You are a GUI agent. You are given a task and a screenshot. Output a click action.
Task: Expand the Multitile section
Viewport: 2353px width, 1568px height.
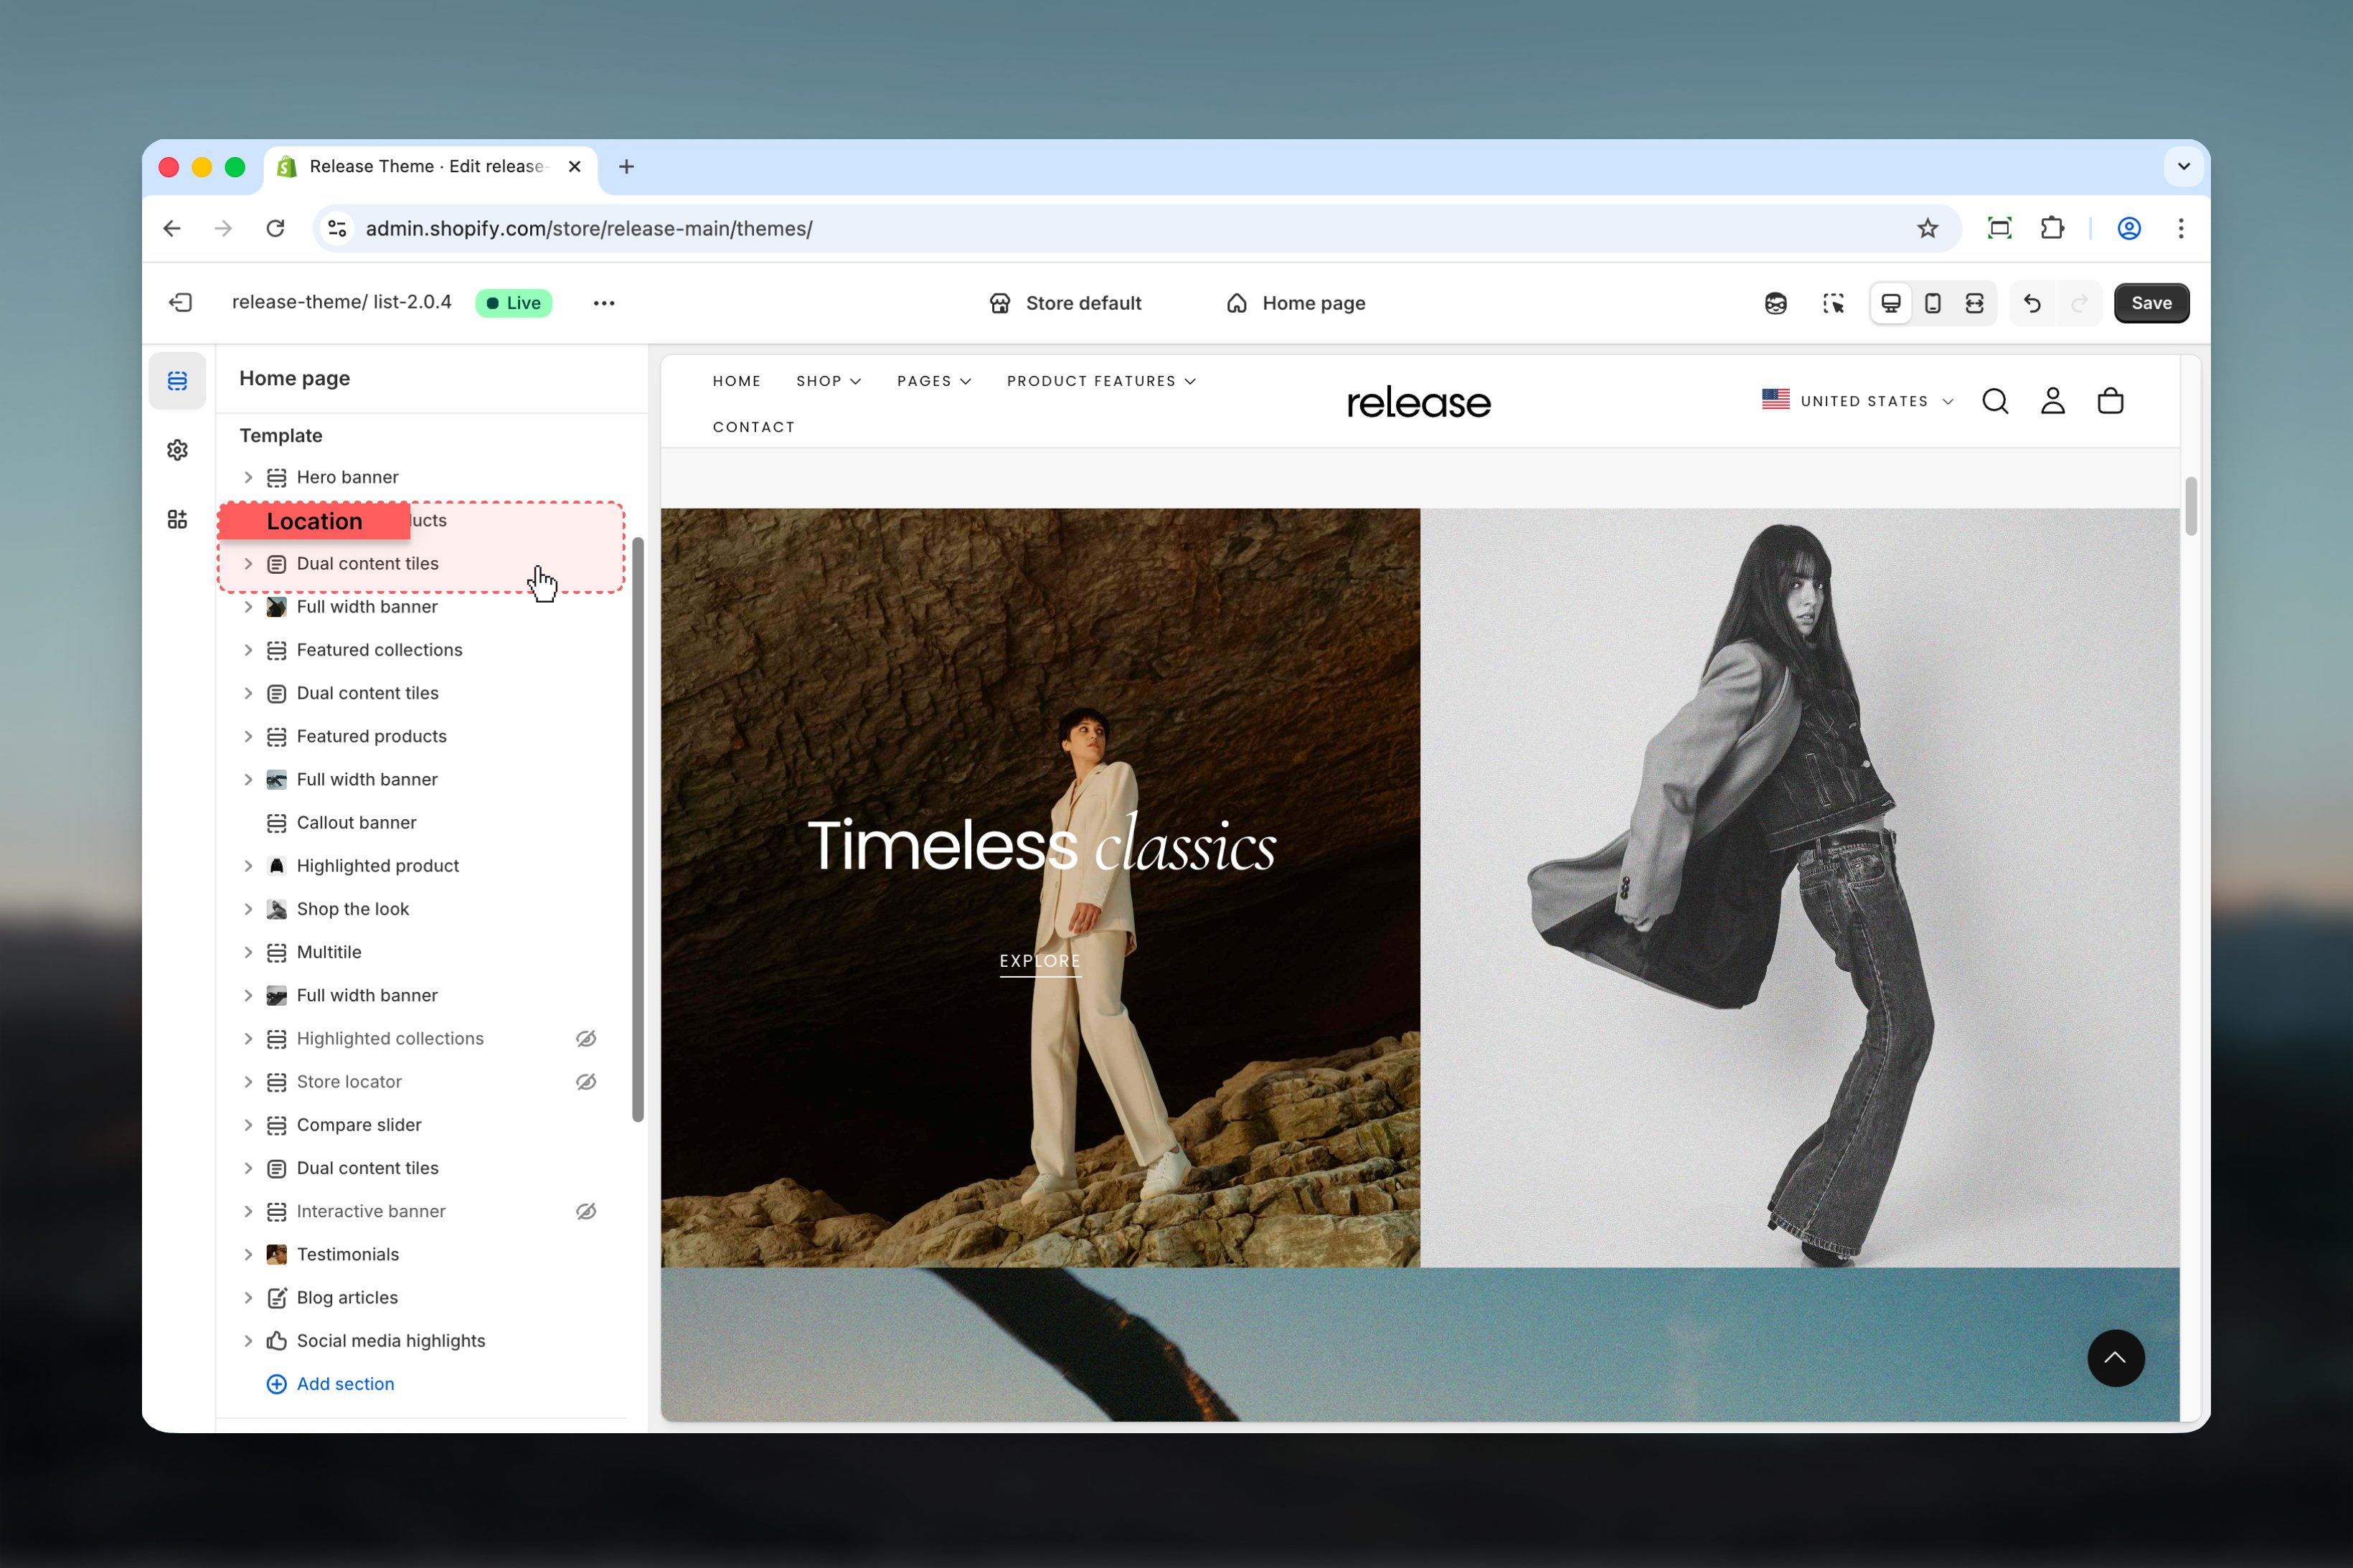pyautogui.click(x=248, y=952)
